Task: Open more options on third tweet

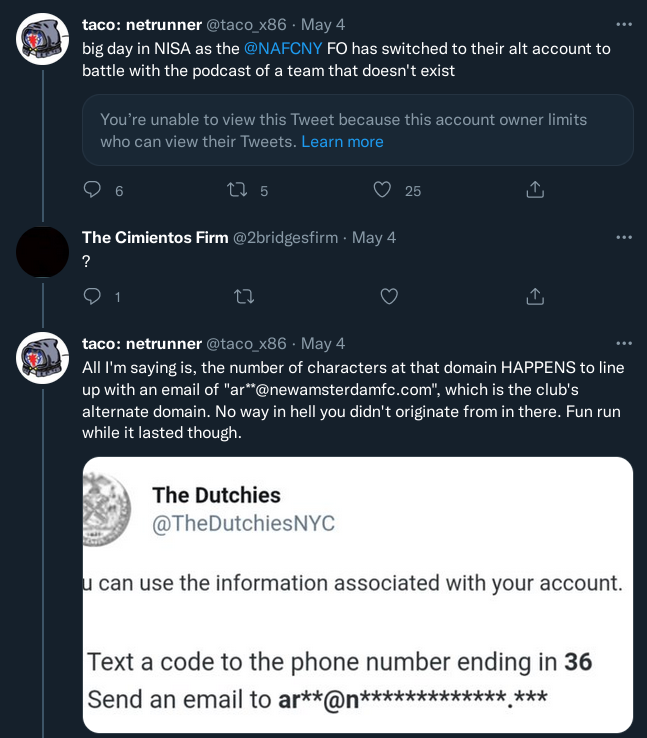Action: (624, 344)
